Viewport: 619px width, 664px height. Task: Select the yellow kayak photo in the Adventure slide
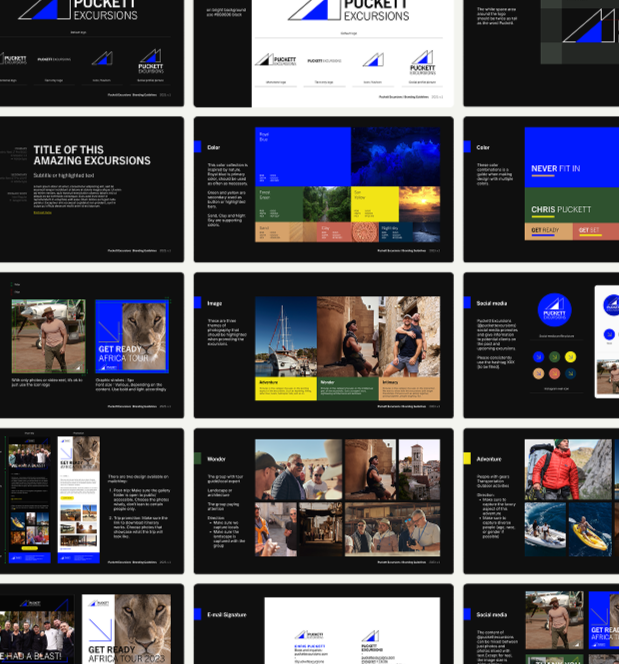pyautogui.click(x=590, y=530)
